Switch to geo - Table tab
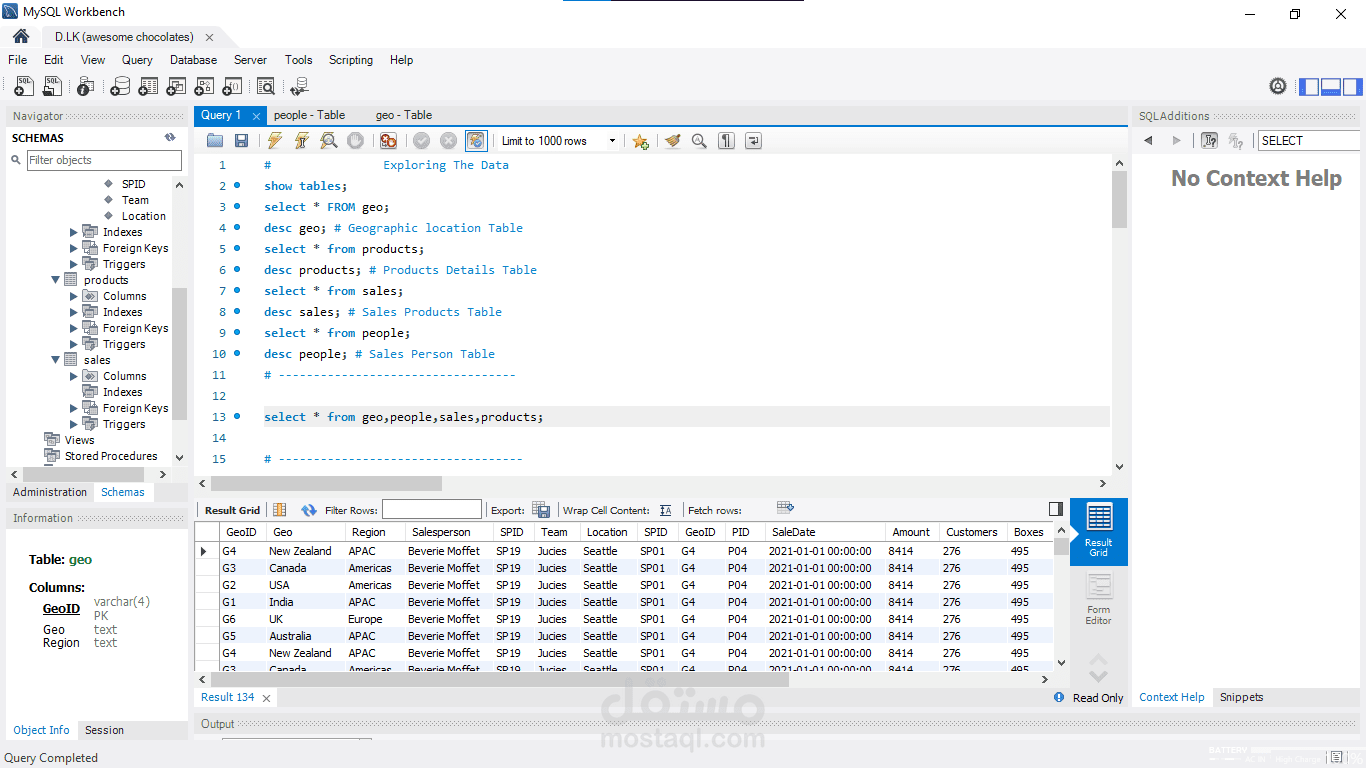This screenshot has height=768, width=1366. [404, 115]
